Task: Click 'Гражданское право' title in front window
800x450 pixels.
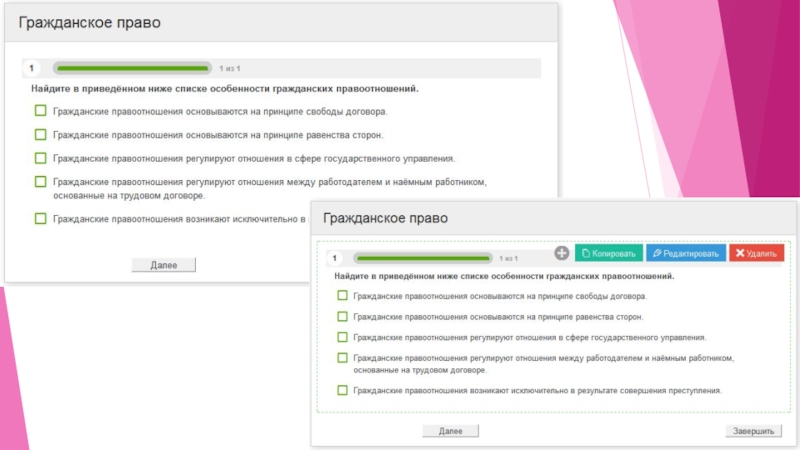Action: (386, 218)
